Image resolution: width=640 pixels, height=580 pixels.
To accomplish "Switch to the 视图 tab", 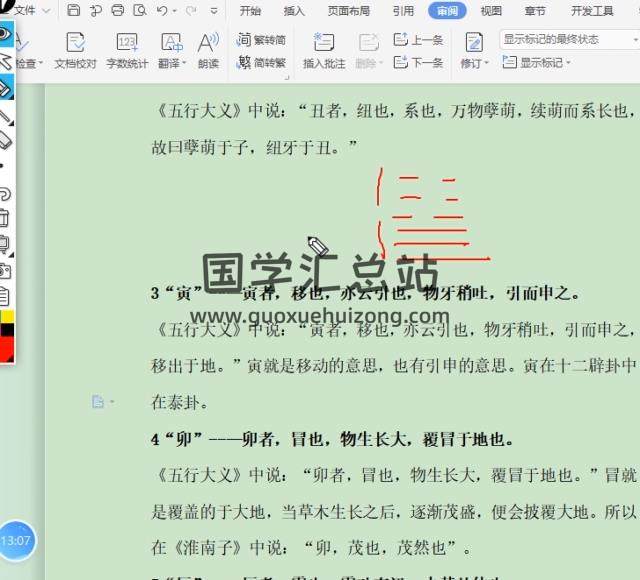I will 491,11.
